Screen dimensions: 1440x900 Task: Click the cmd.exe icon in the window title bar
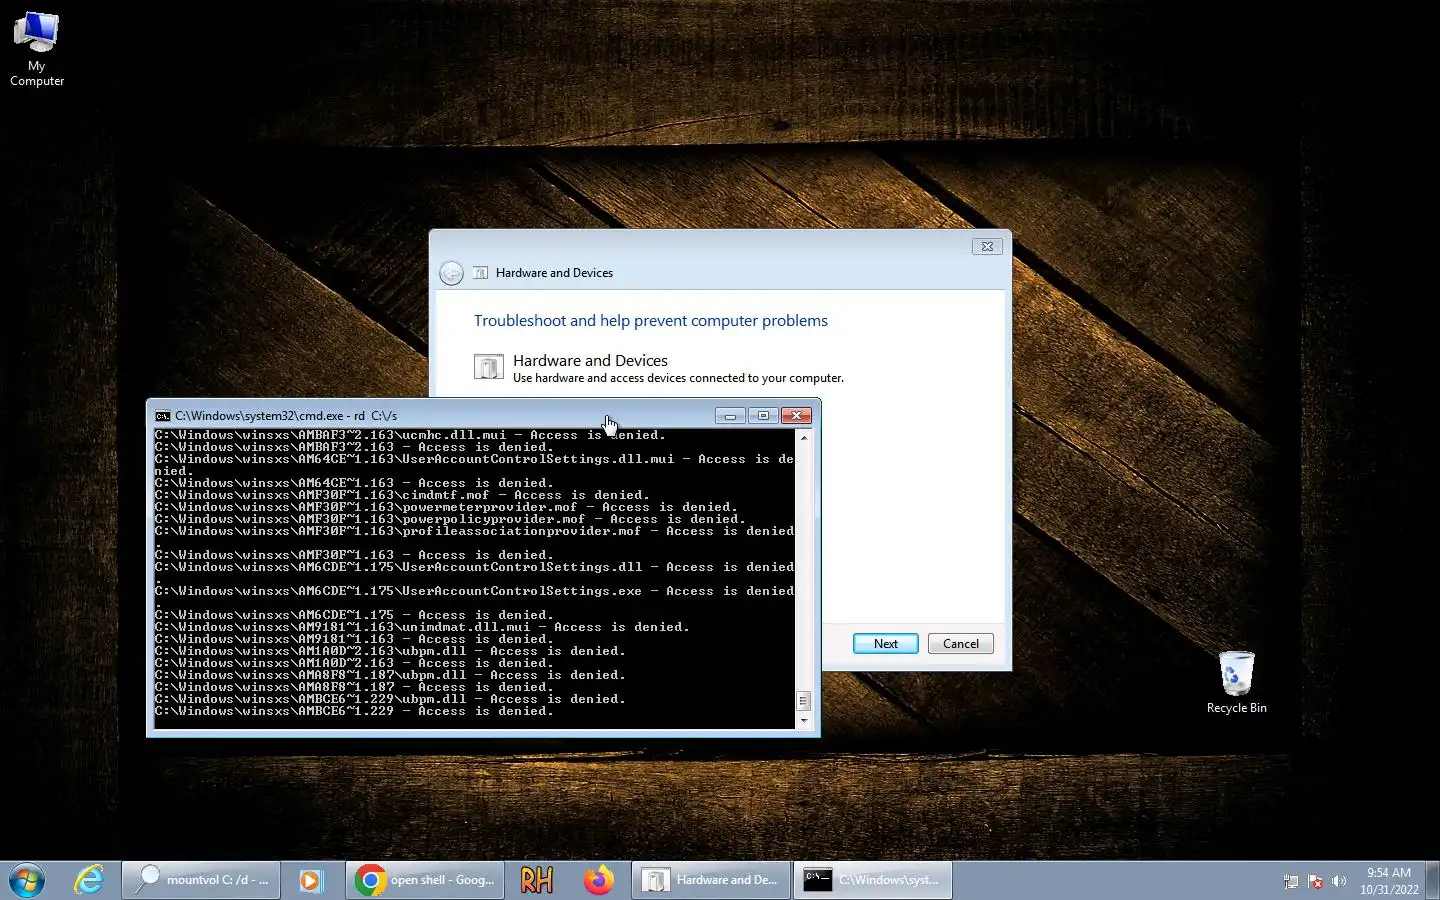point(162,416)
